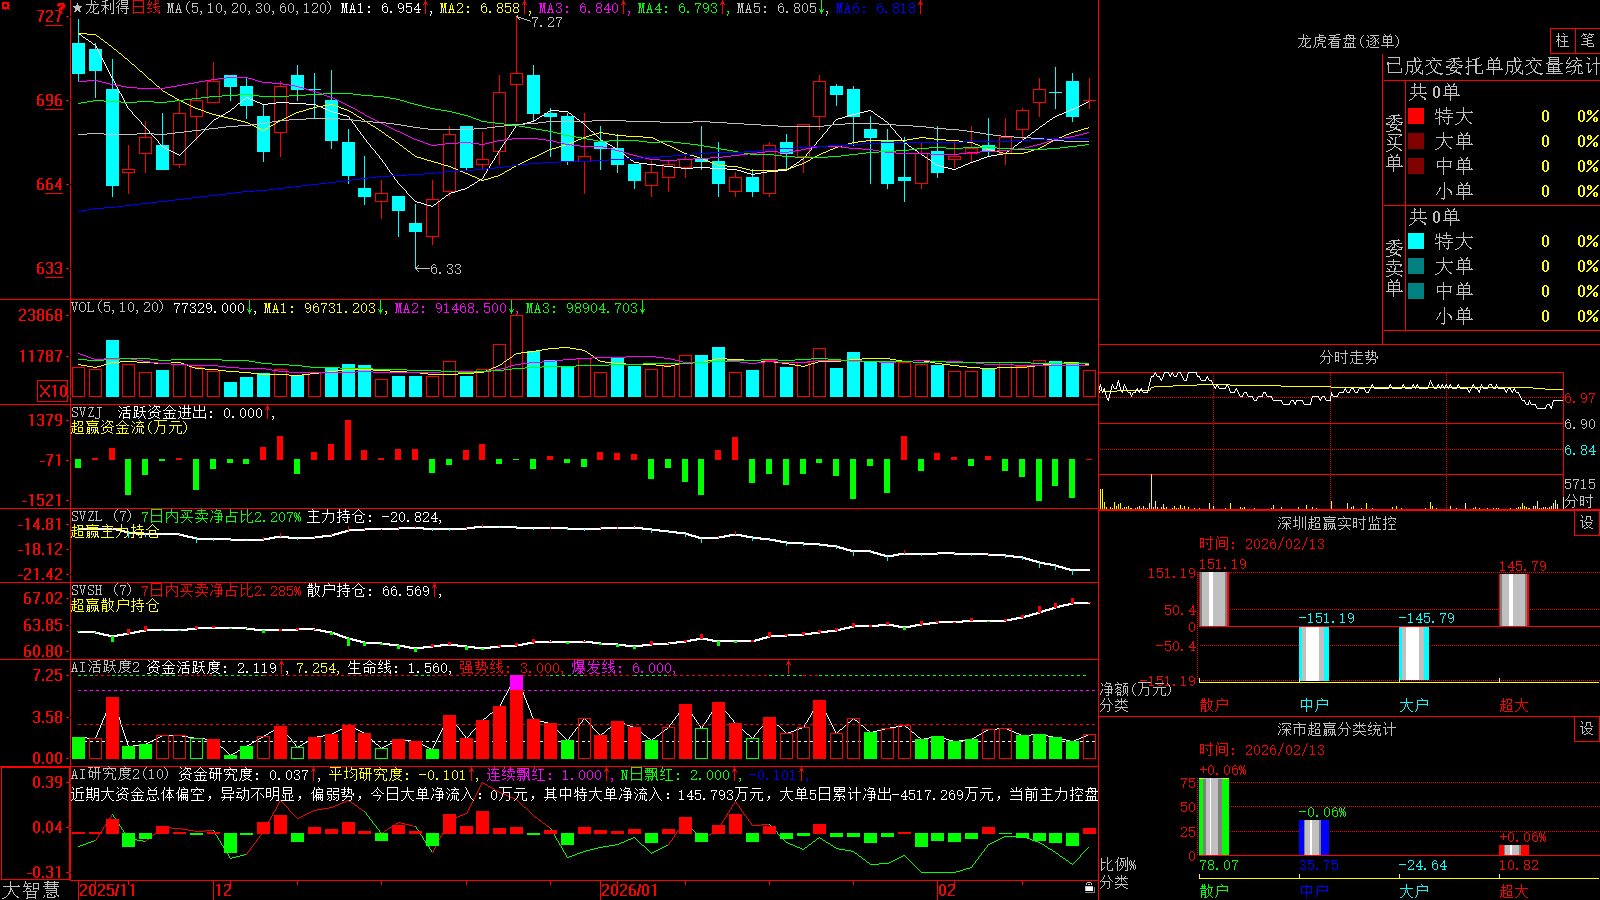Click the red 10.82 超大 bar
The height and width of the screenshot is (900, 1600).
[1513, 850]
